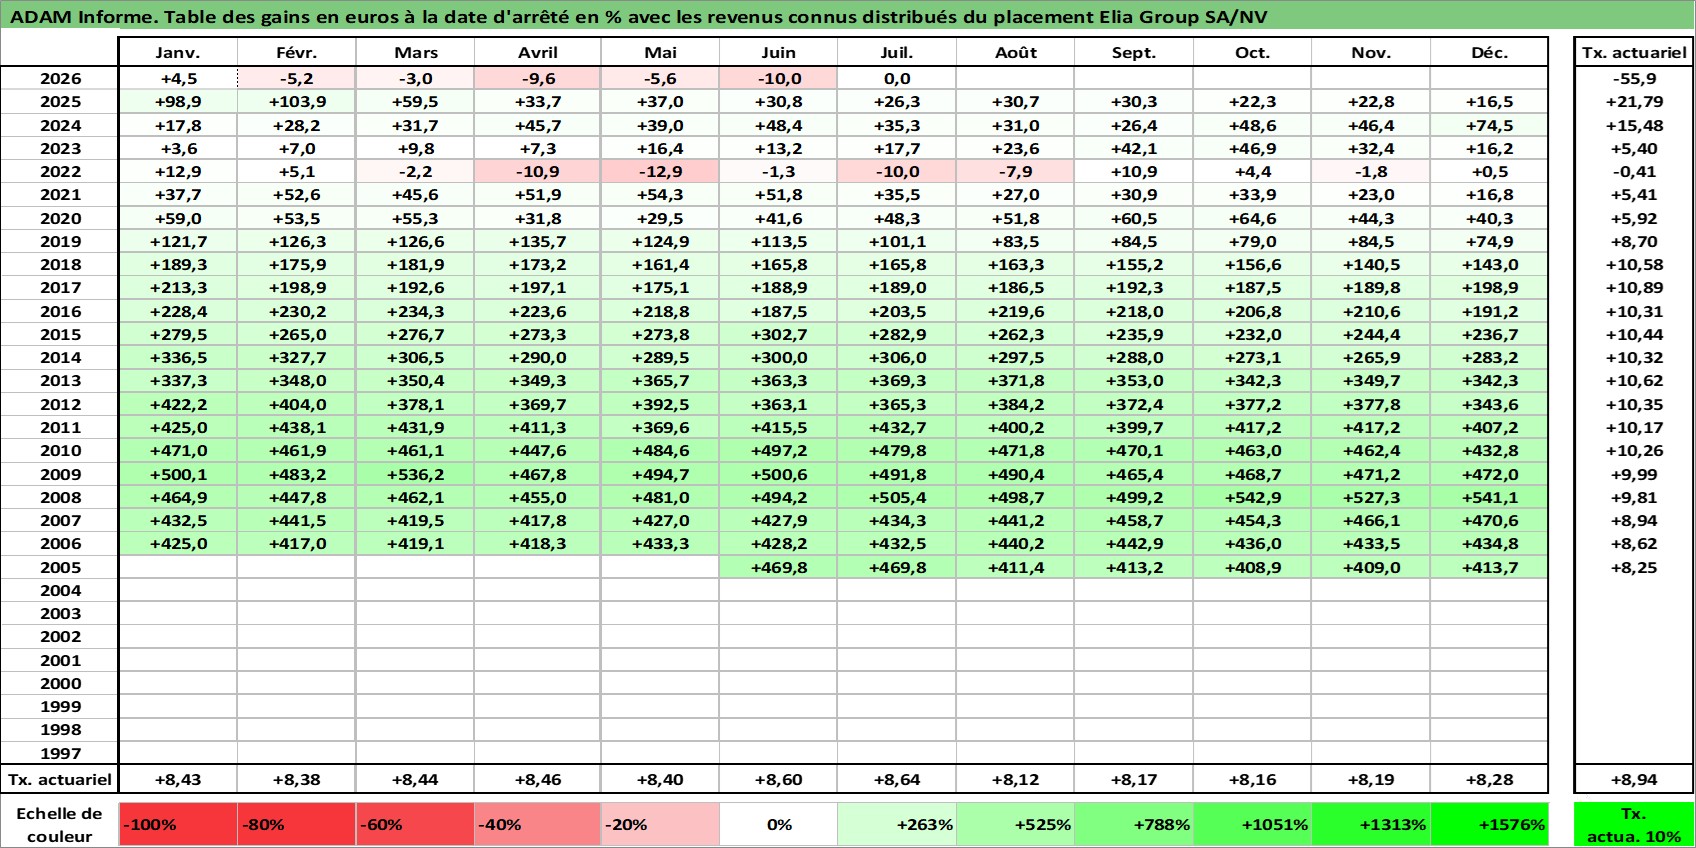The width and height of the screenshot is (1696, 848).
Task: Select the 2022 row label
Action: click(60, 172)
